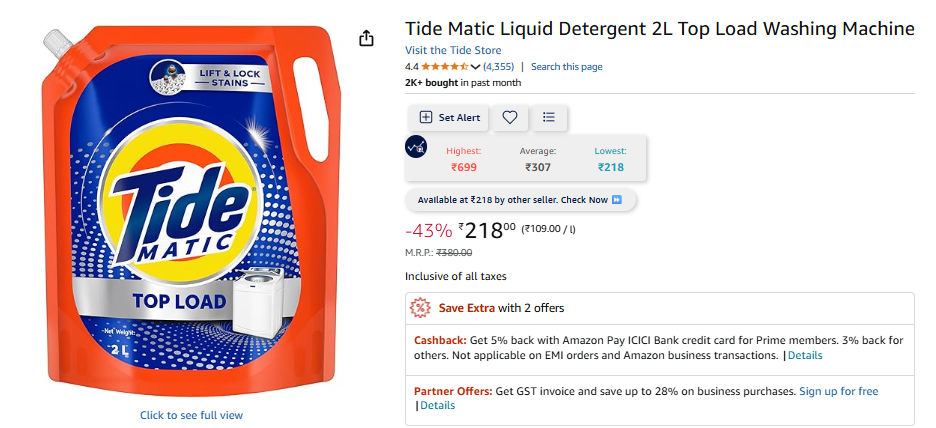The width and height of the screenshot is (936, 428).
Task: Open Cashback offer Details link
Action: 805,355
